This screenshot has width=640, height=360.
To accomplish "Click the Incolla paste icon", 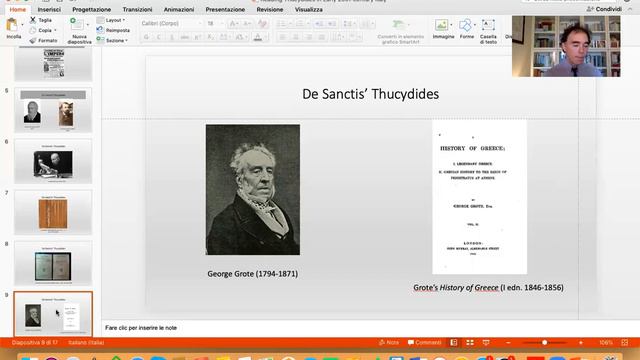I will (12, 25).
